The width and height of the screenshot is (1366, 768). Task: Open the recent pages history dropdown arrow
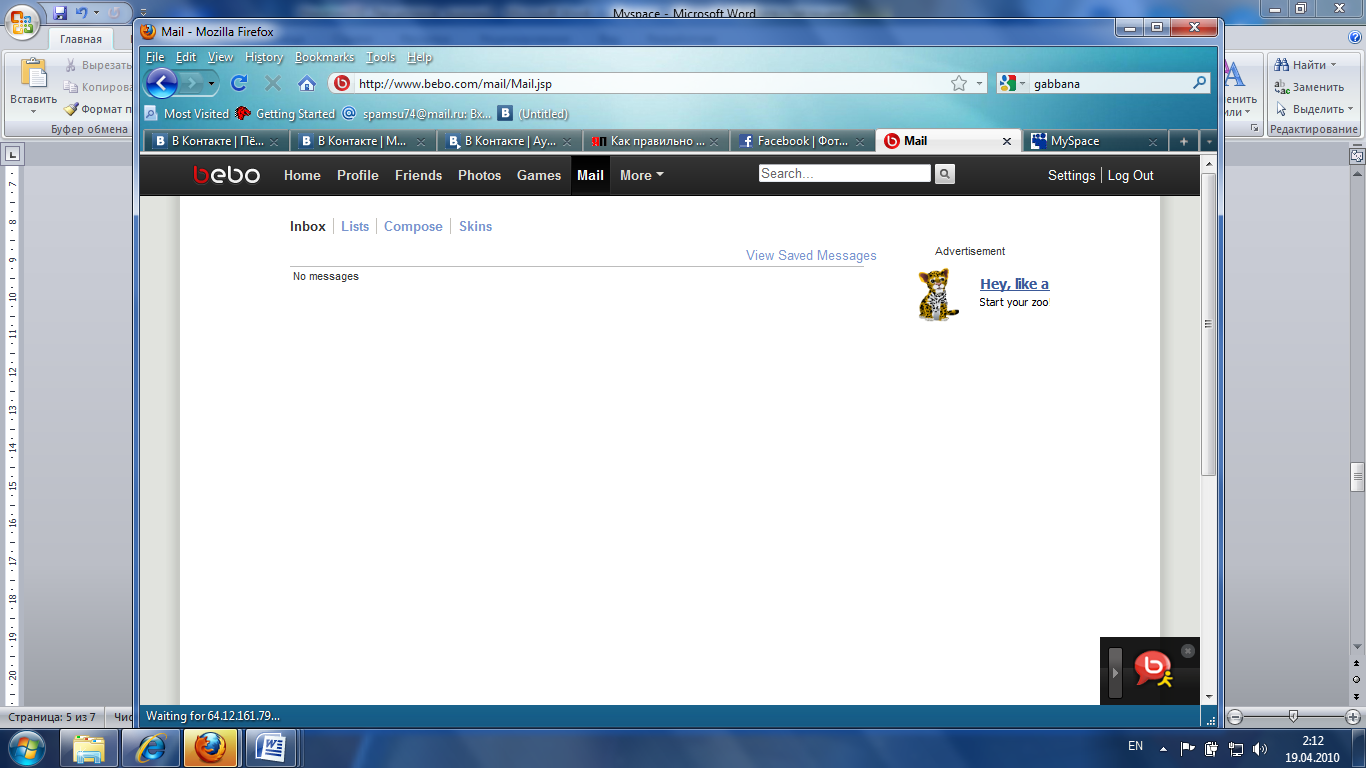(x=212, y=83)
